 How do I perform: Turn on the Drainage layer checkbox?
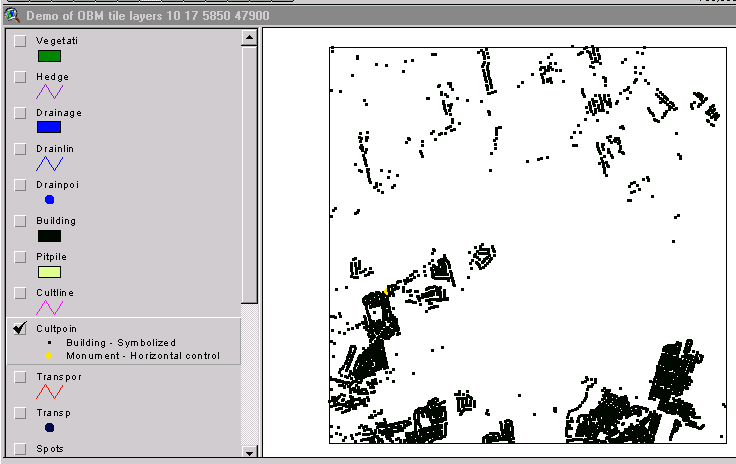pos(20,113)
